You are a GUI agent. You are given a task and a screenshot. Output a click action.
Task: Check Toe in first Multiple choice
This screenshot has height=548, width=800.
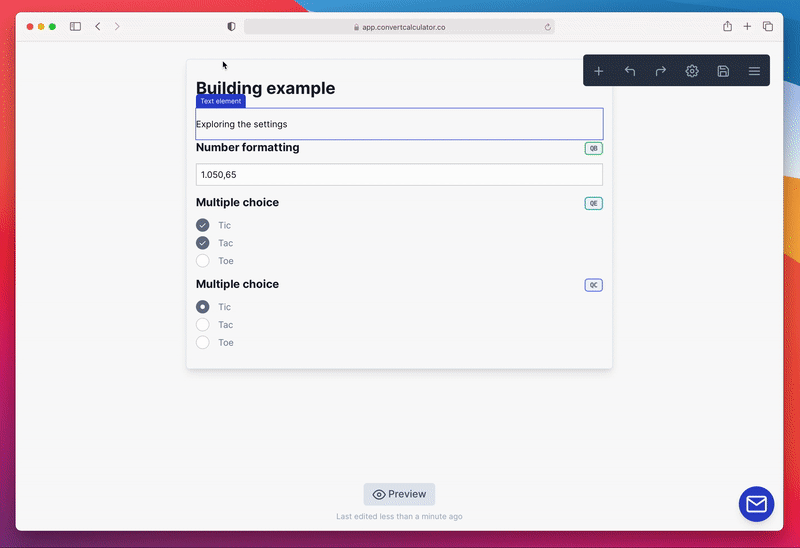203,261
